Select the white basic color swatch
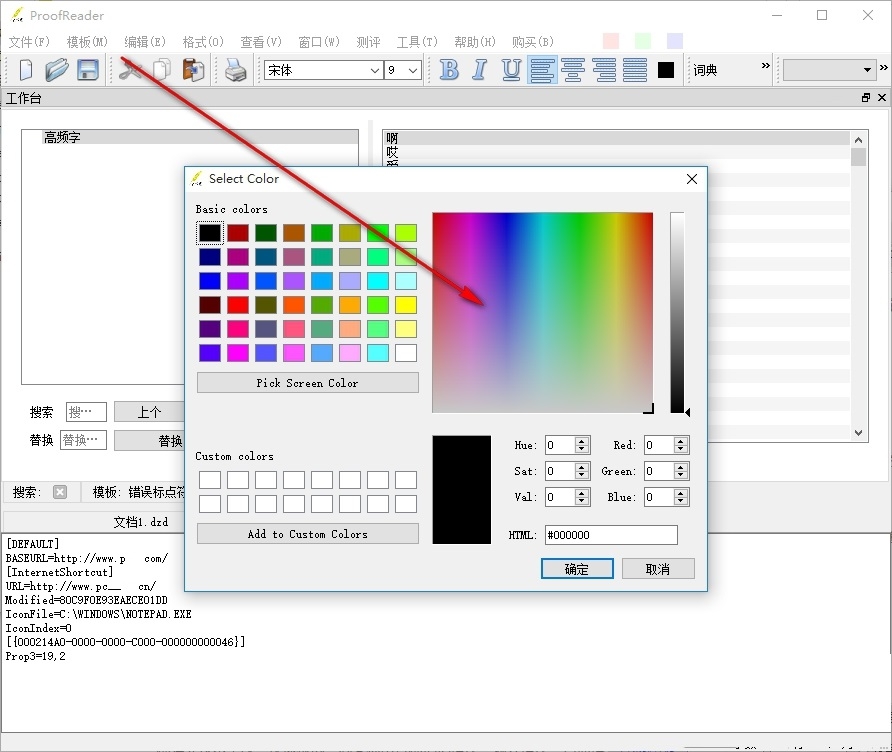 tap(405, 353)
